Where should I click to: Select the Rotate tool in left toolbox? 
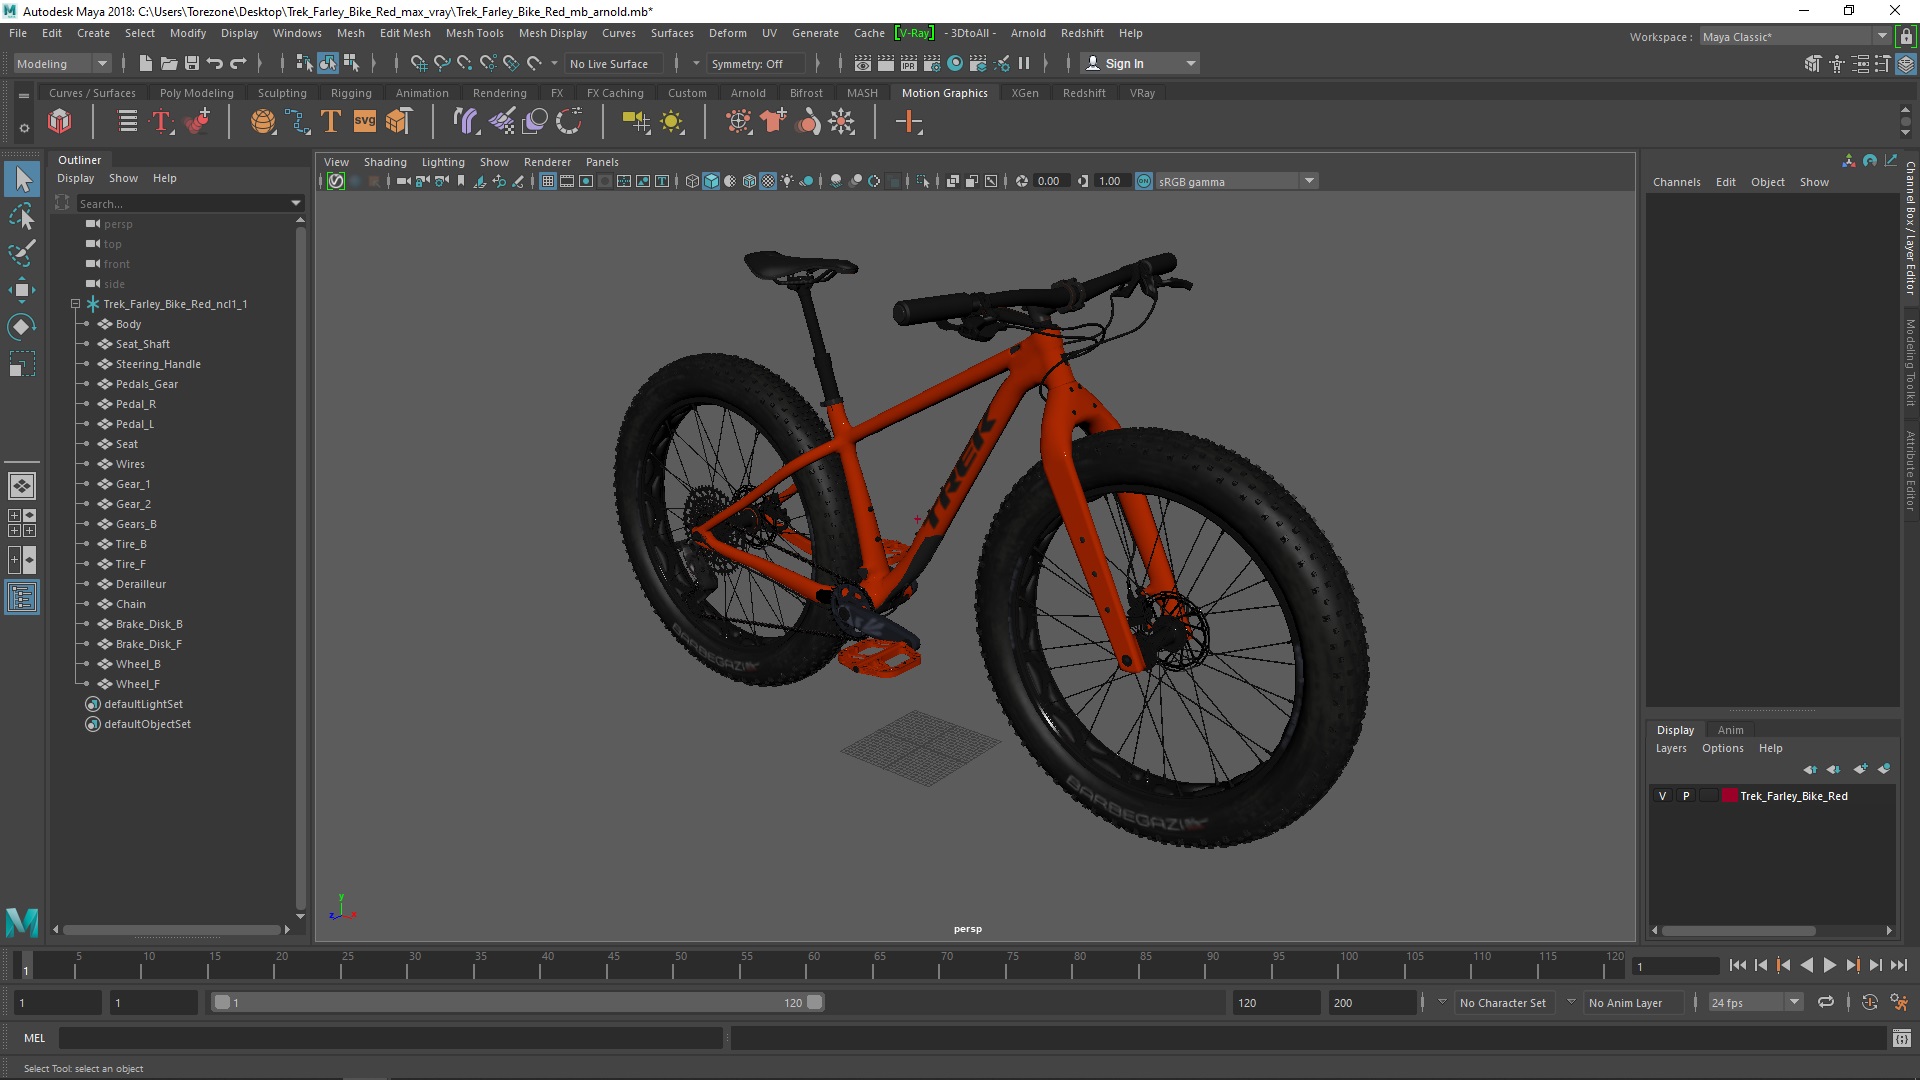pos(21,327)
